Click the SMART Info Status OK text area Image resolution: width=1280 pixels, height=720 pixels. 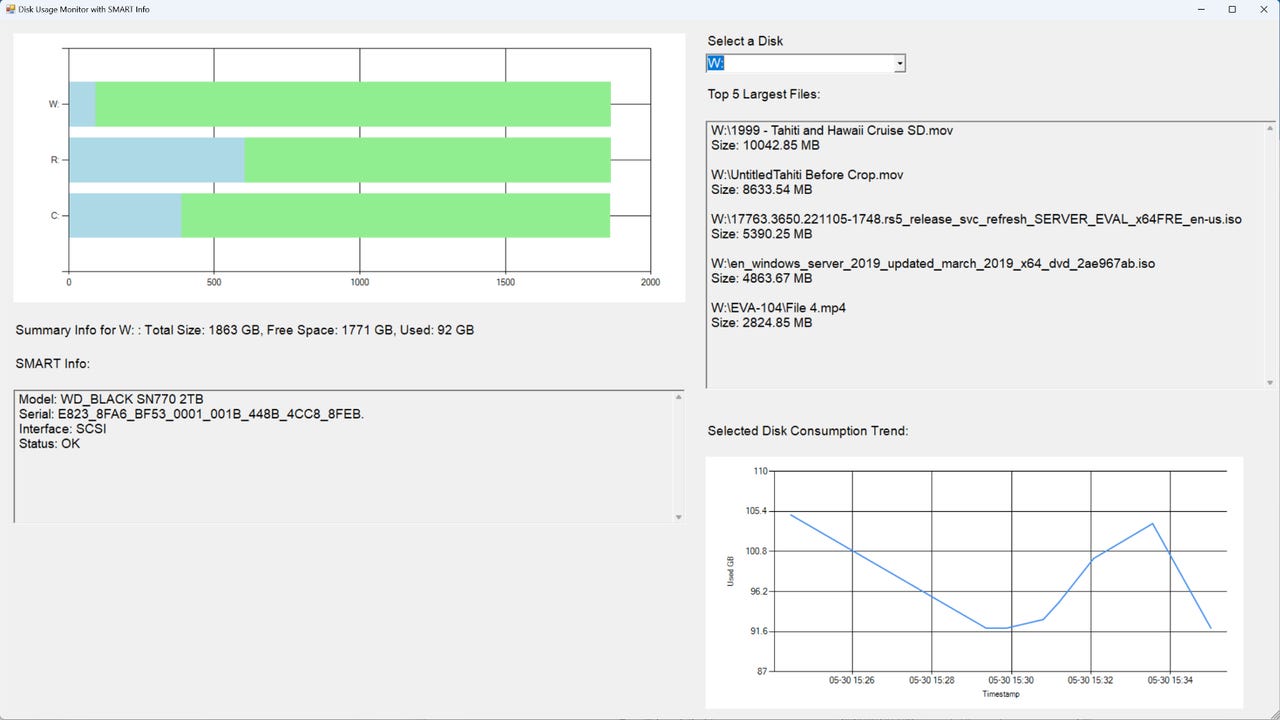tap(50, 443)
